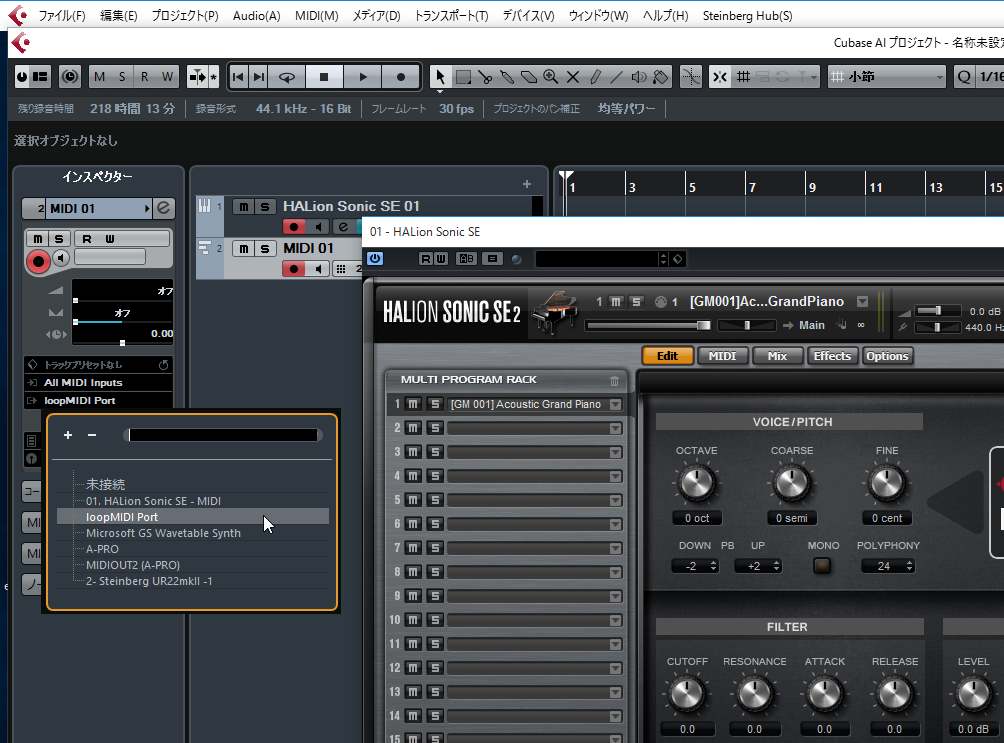This screenshot has height=743, width=1004.
Task: Toggle the Cycle loop button
Action: tap(287, 78)
